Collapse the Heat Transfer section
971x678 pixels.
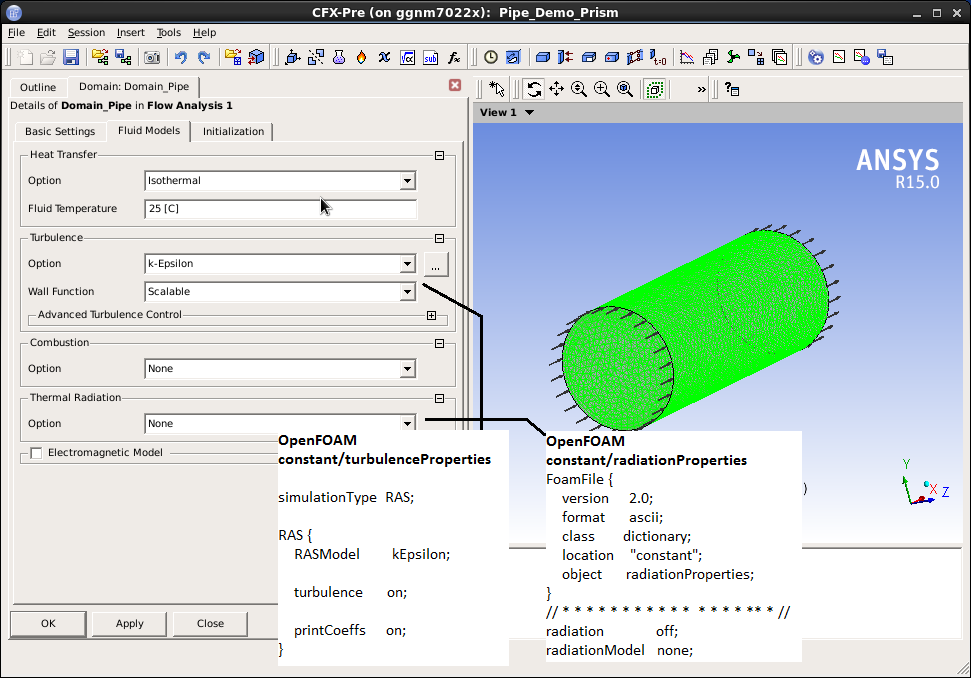[439, 155]
